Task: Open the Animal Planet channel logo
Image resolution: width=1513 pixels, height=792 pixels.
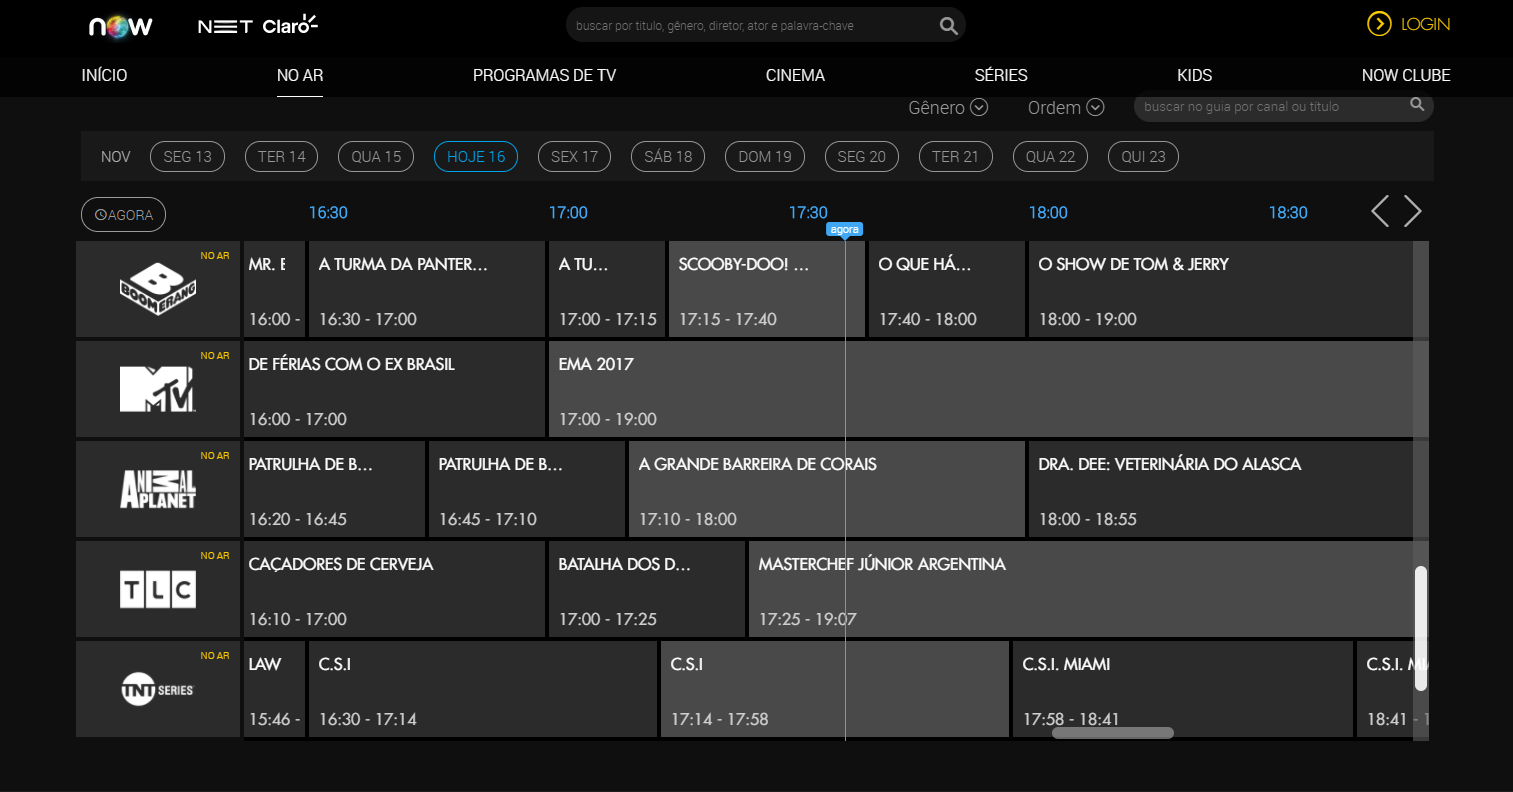Action: pyautogui.click(x=158, y=489)
